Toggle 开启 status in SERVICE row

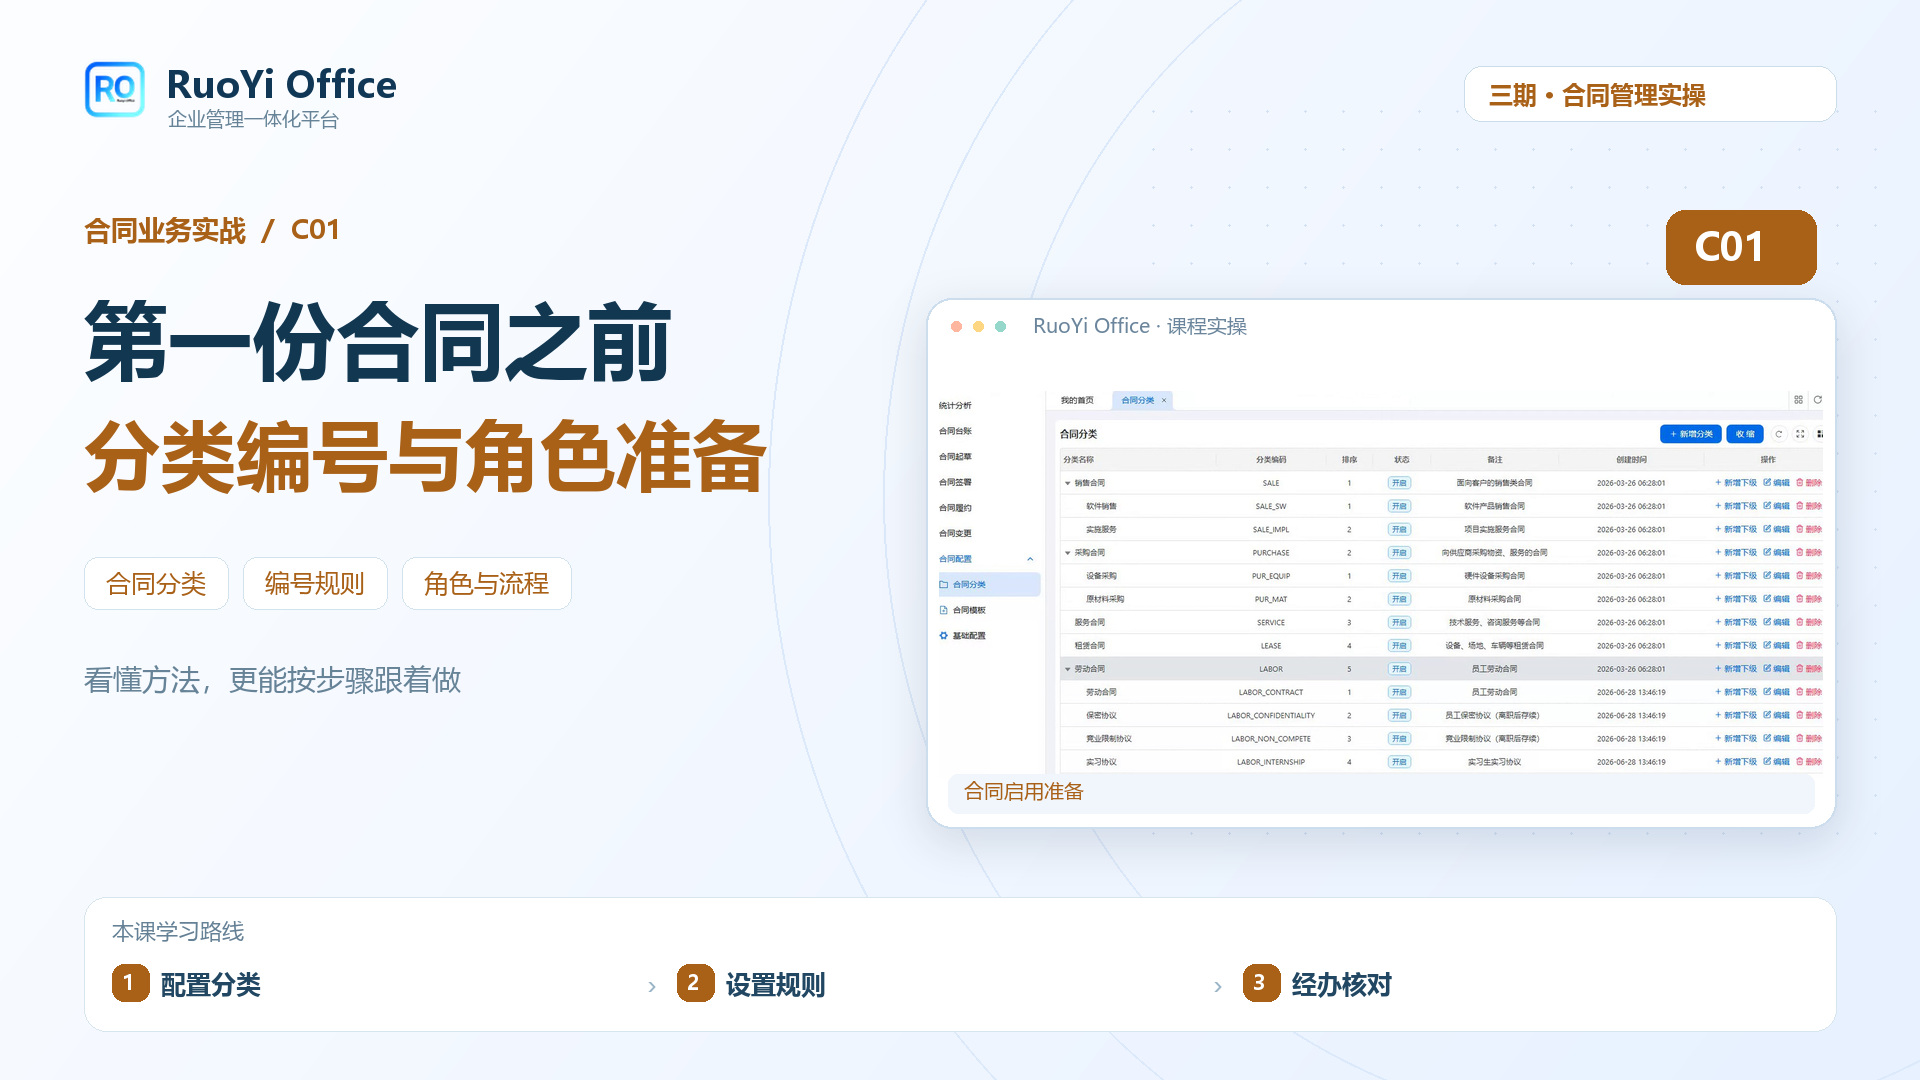pyautogui.click(x=1399, y=622)
